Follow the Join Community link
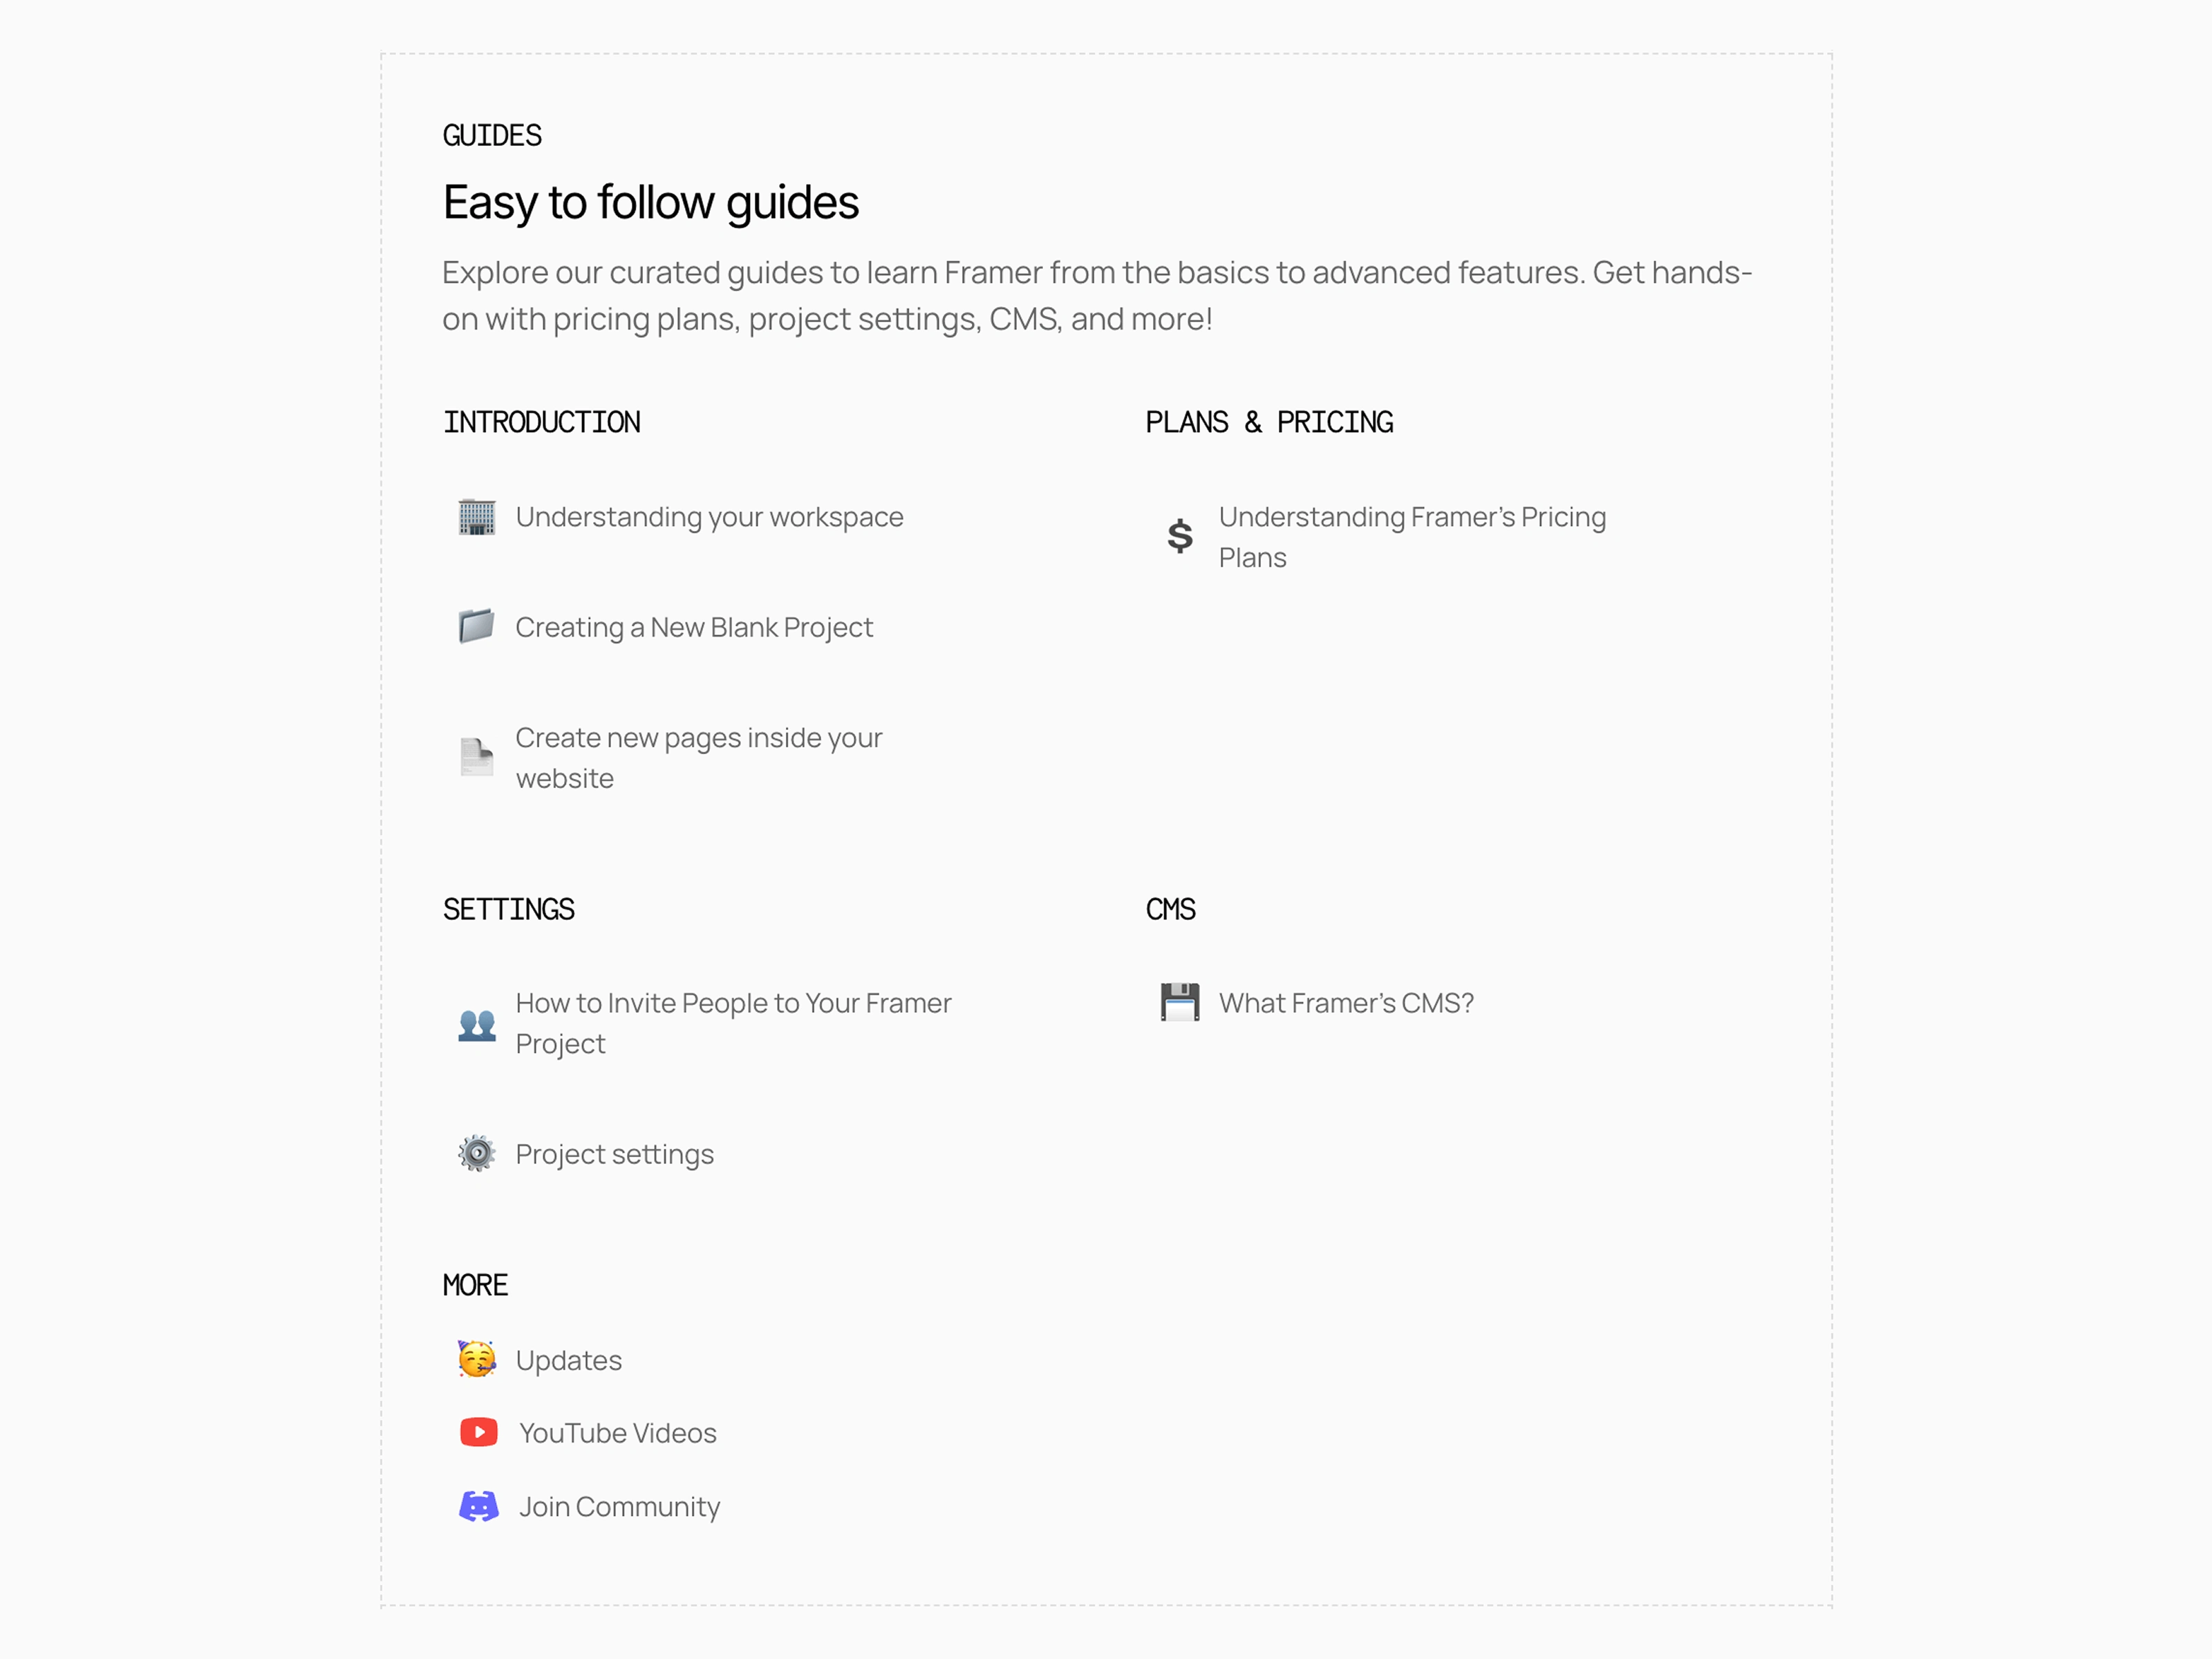 coord(620,1506)
